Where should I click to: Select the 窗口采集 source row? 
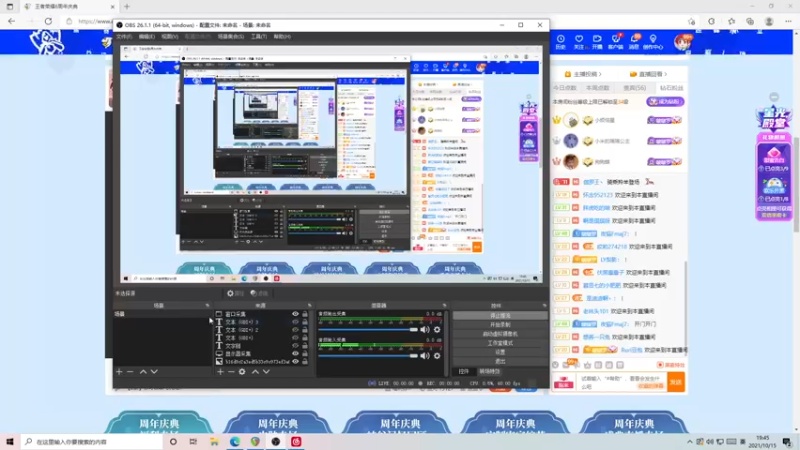pos(261,314)
